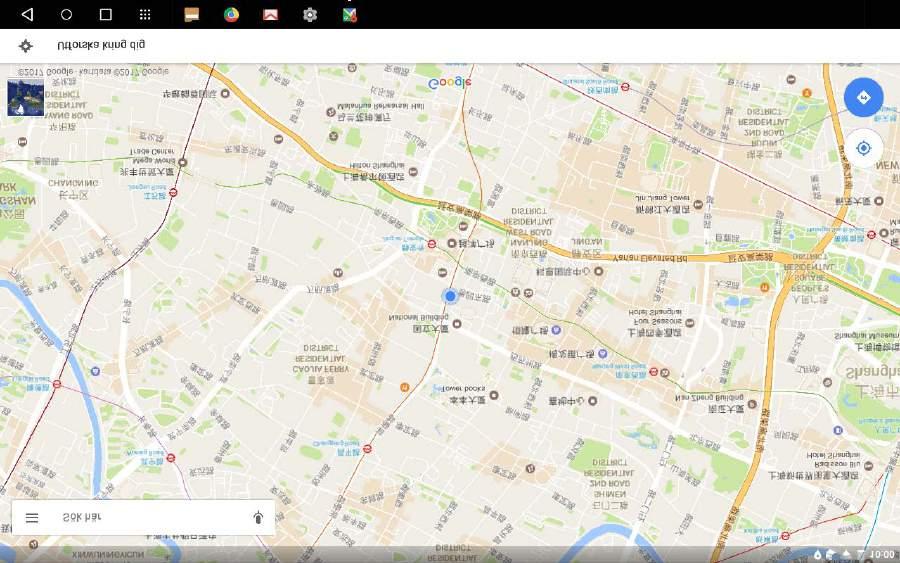Select the orange restaurant marker beside the directions button
The image size is (900, 563).
pos(807,93)
